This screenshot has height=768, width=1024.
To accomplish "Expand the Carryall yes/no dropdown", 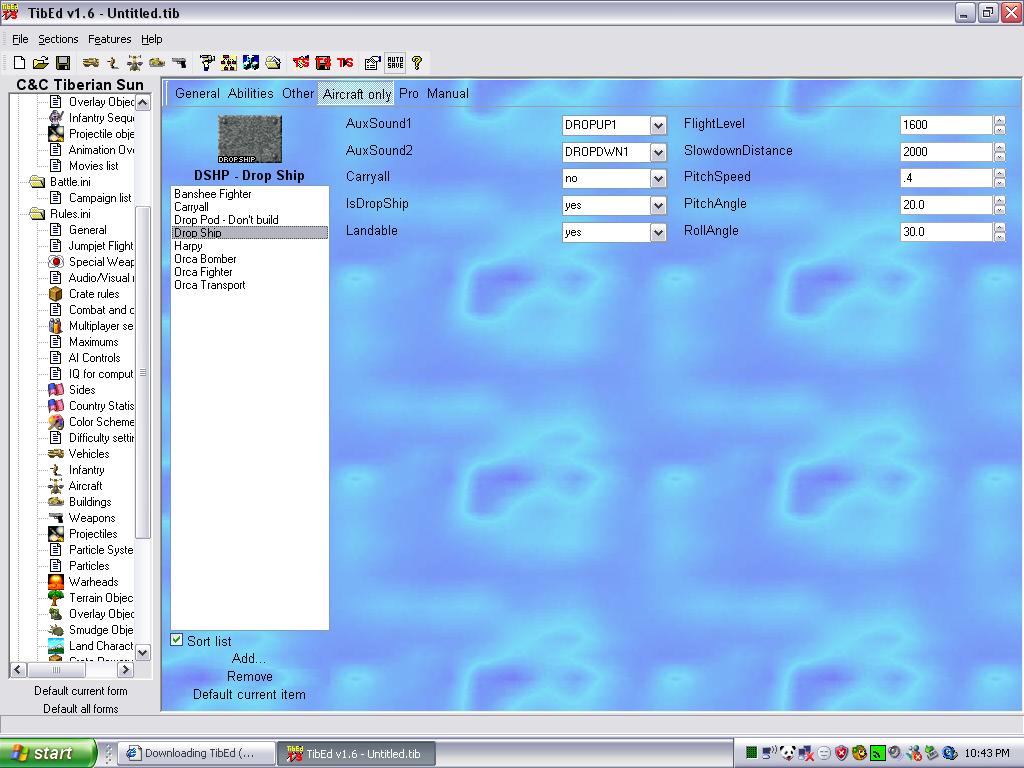I will point(658,179).
